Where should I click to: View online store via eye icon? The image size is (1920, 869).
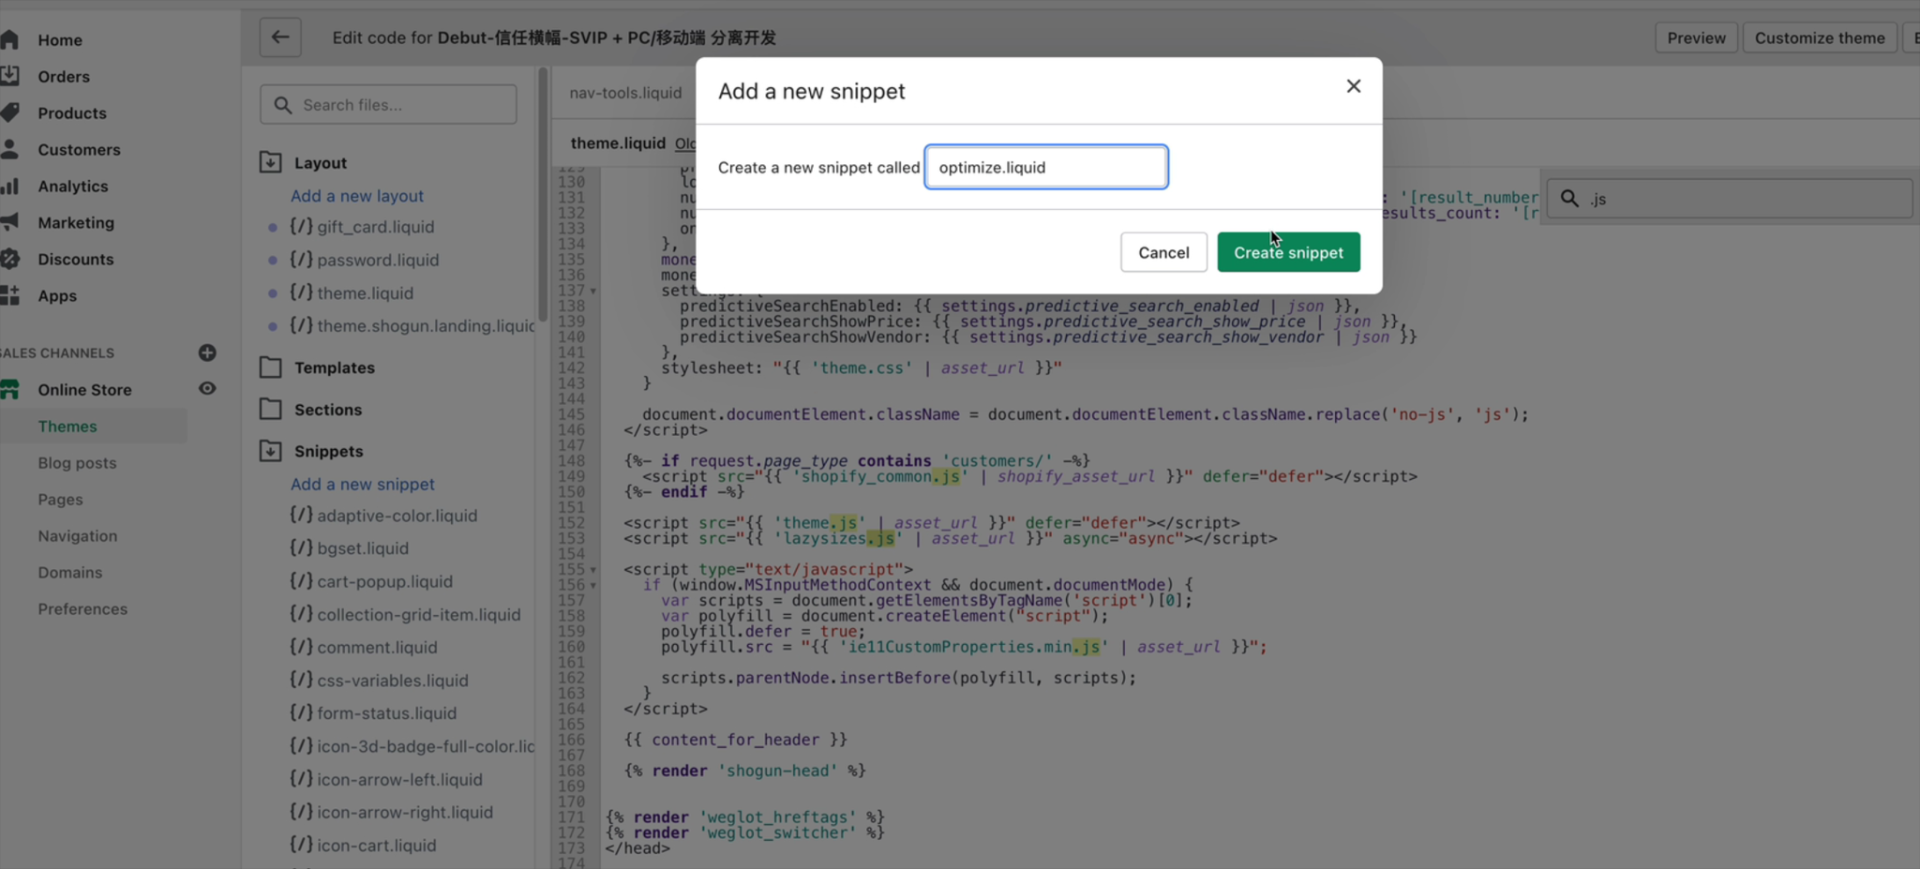tap(207, 388)
